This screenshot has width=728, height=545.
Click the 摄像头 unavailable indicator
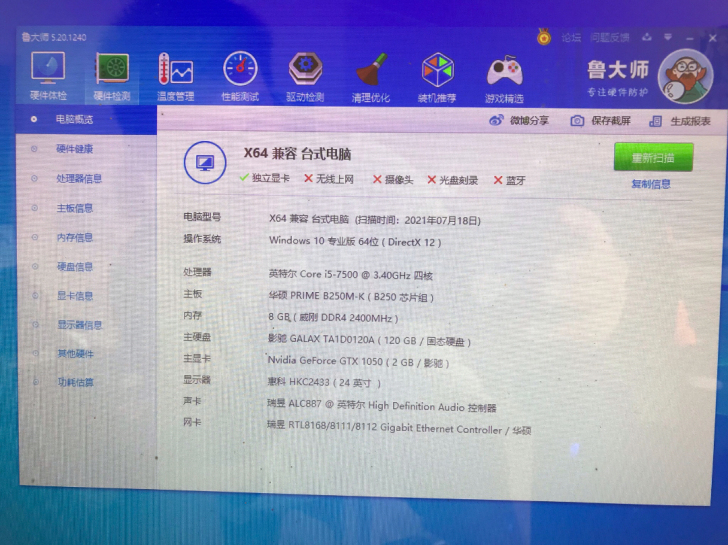point(393,180)
